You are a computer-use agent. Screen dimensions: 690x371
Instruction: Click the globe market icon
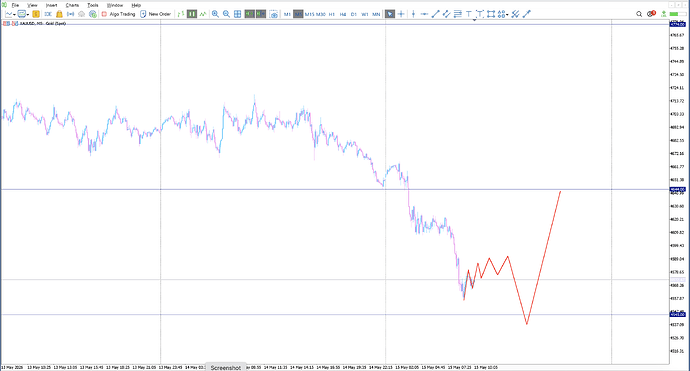[92, 14]
